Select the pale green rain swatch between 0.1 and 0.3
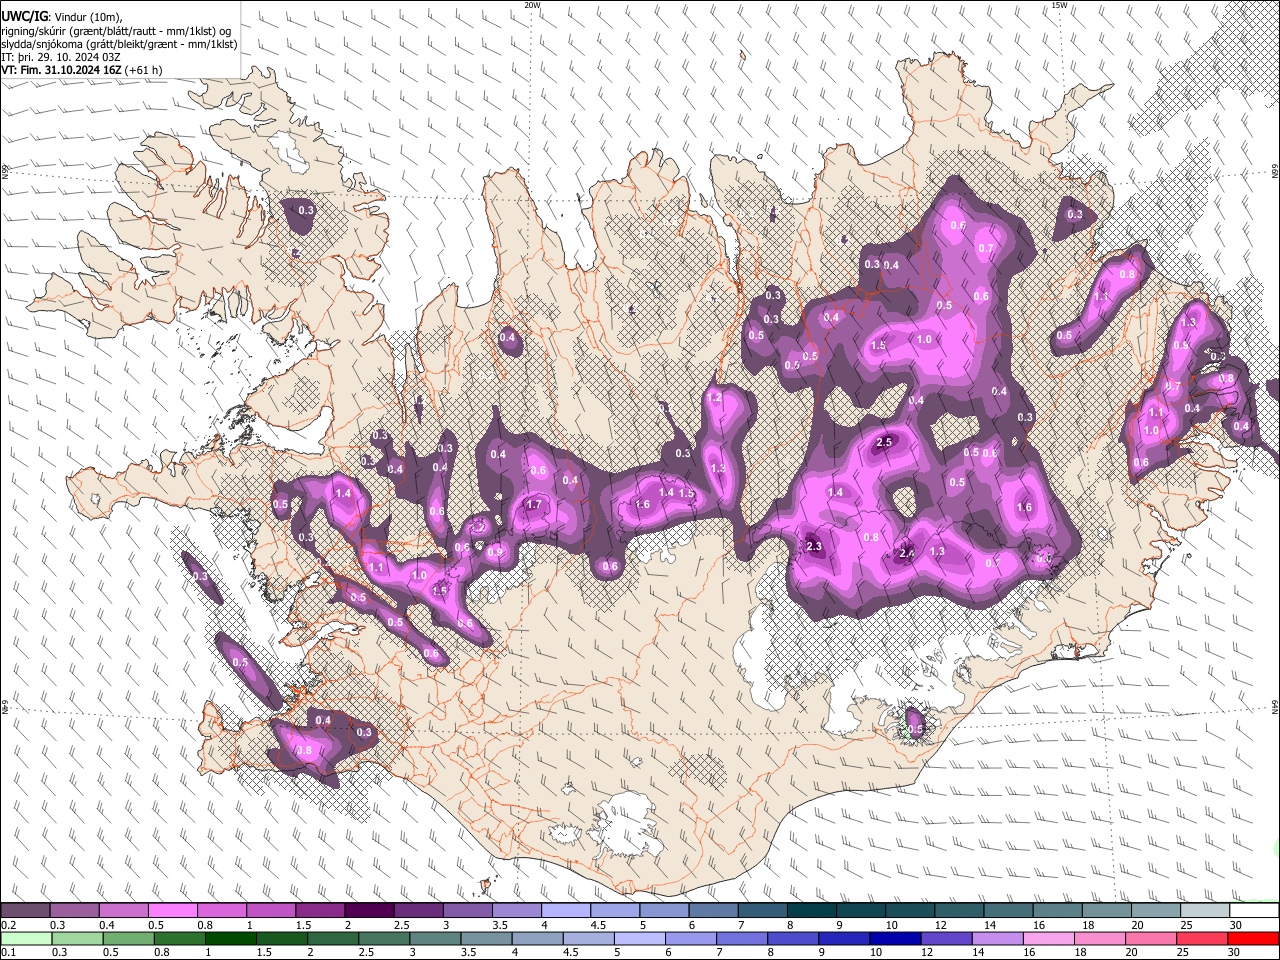The image size is (1280, 960). click(x=25, y=939)
